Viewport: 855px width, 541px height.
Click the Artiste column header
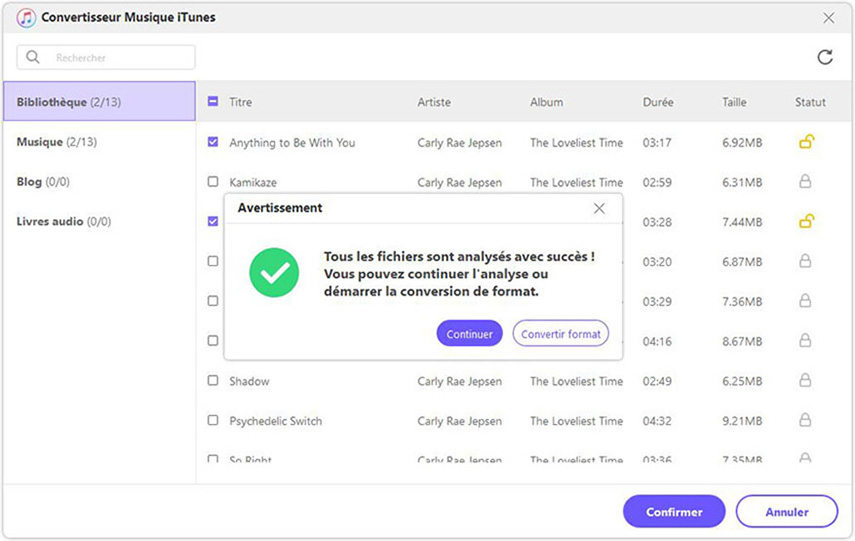point(434,102)
